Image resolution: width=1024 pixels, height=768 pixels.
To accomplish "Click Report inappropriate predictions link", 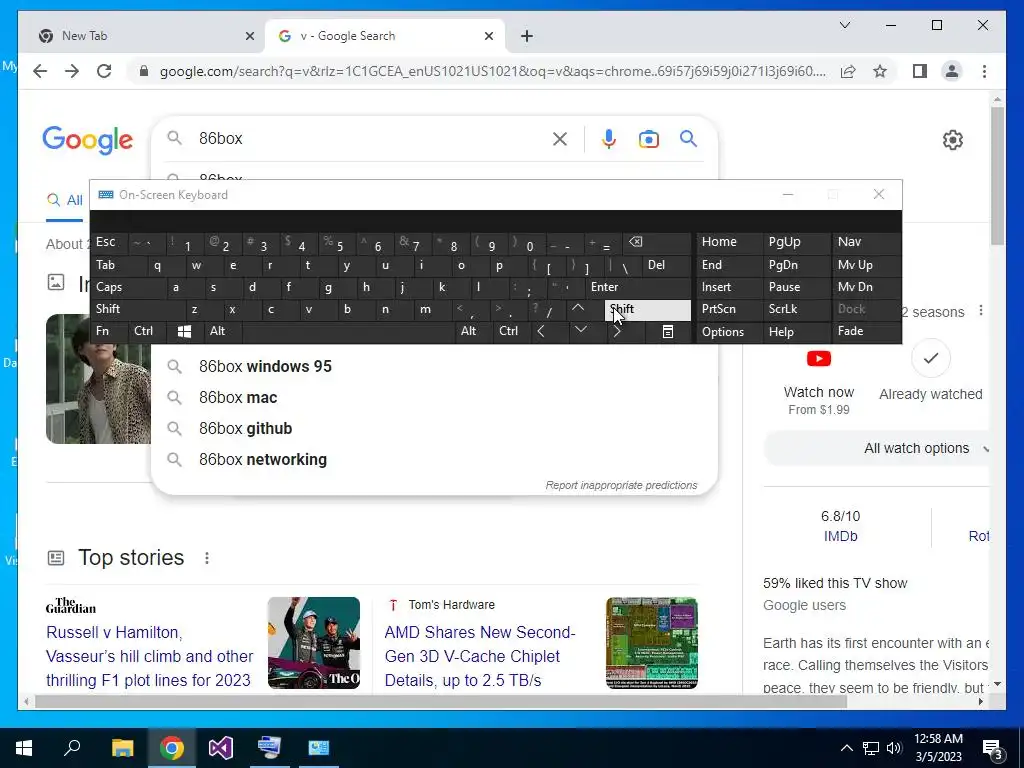I will point(621,485).
